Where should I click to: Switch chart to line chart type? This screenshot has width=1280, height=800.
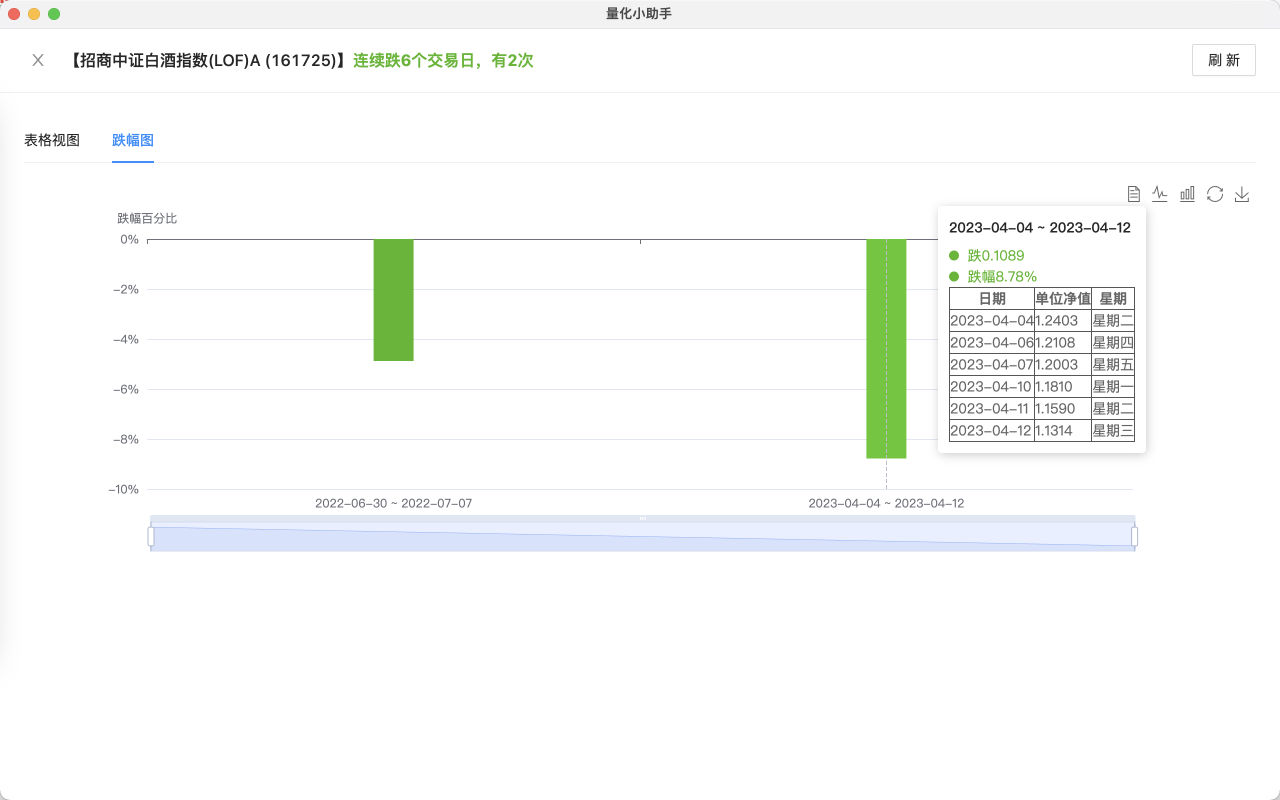[1160, 194]
